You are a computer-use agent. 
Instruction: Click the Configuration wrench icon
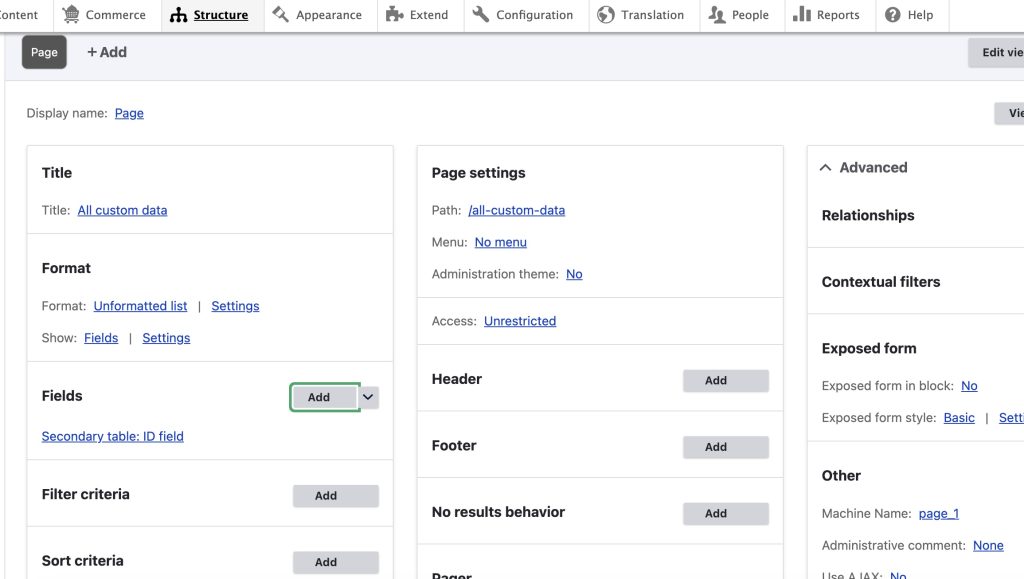[481, 14]
